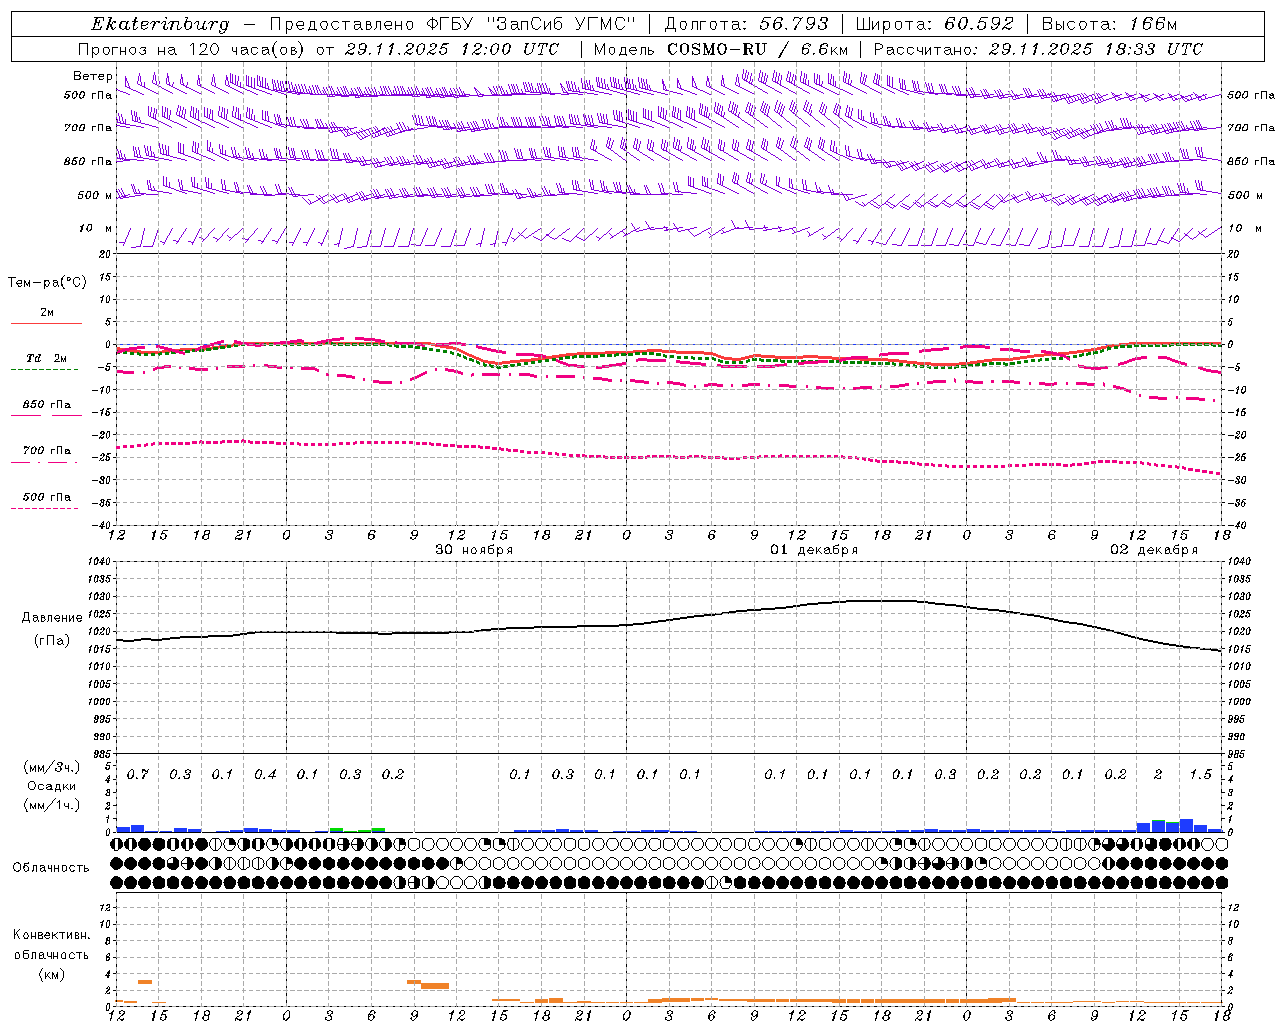Click the pressure curve peak near 1028 гПа
The height and width of the screenshot is (1024, 1280).
click(x=882, y=600)
